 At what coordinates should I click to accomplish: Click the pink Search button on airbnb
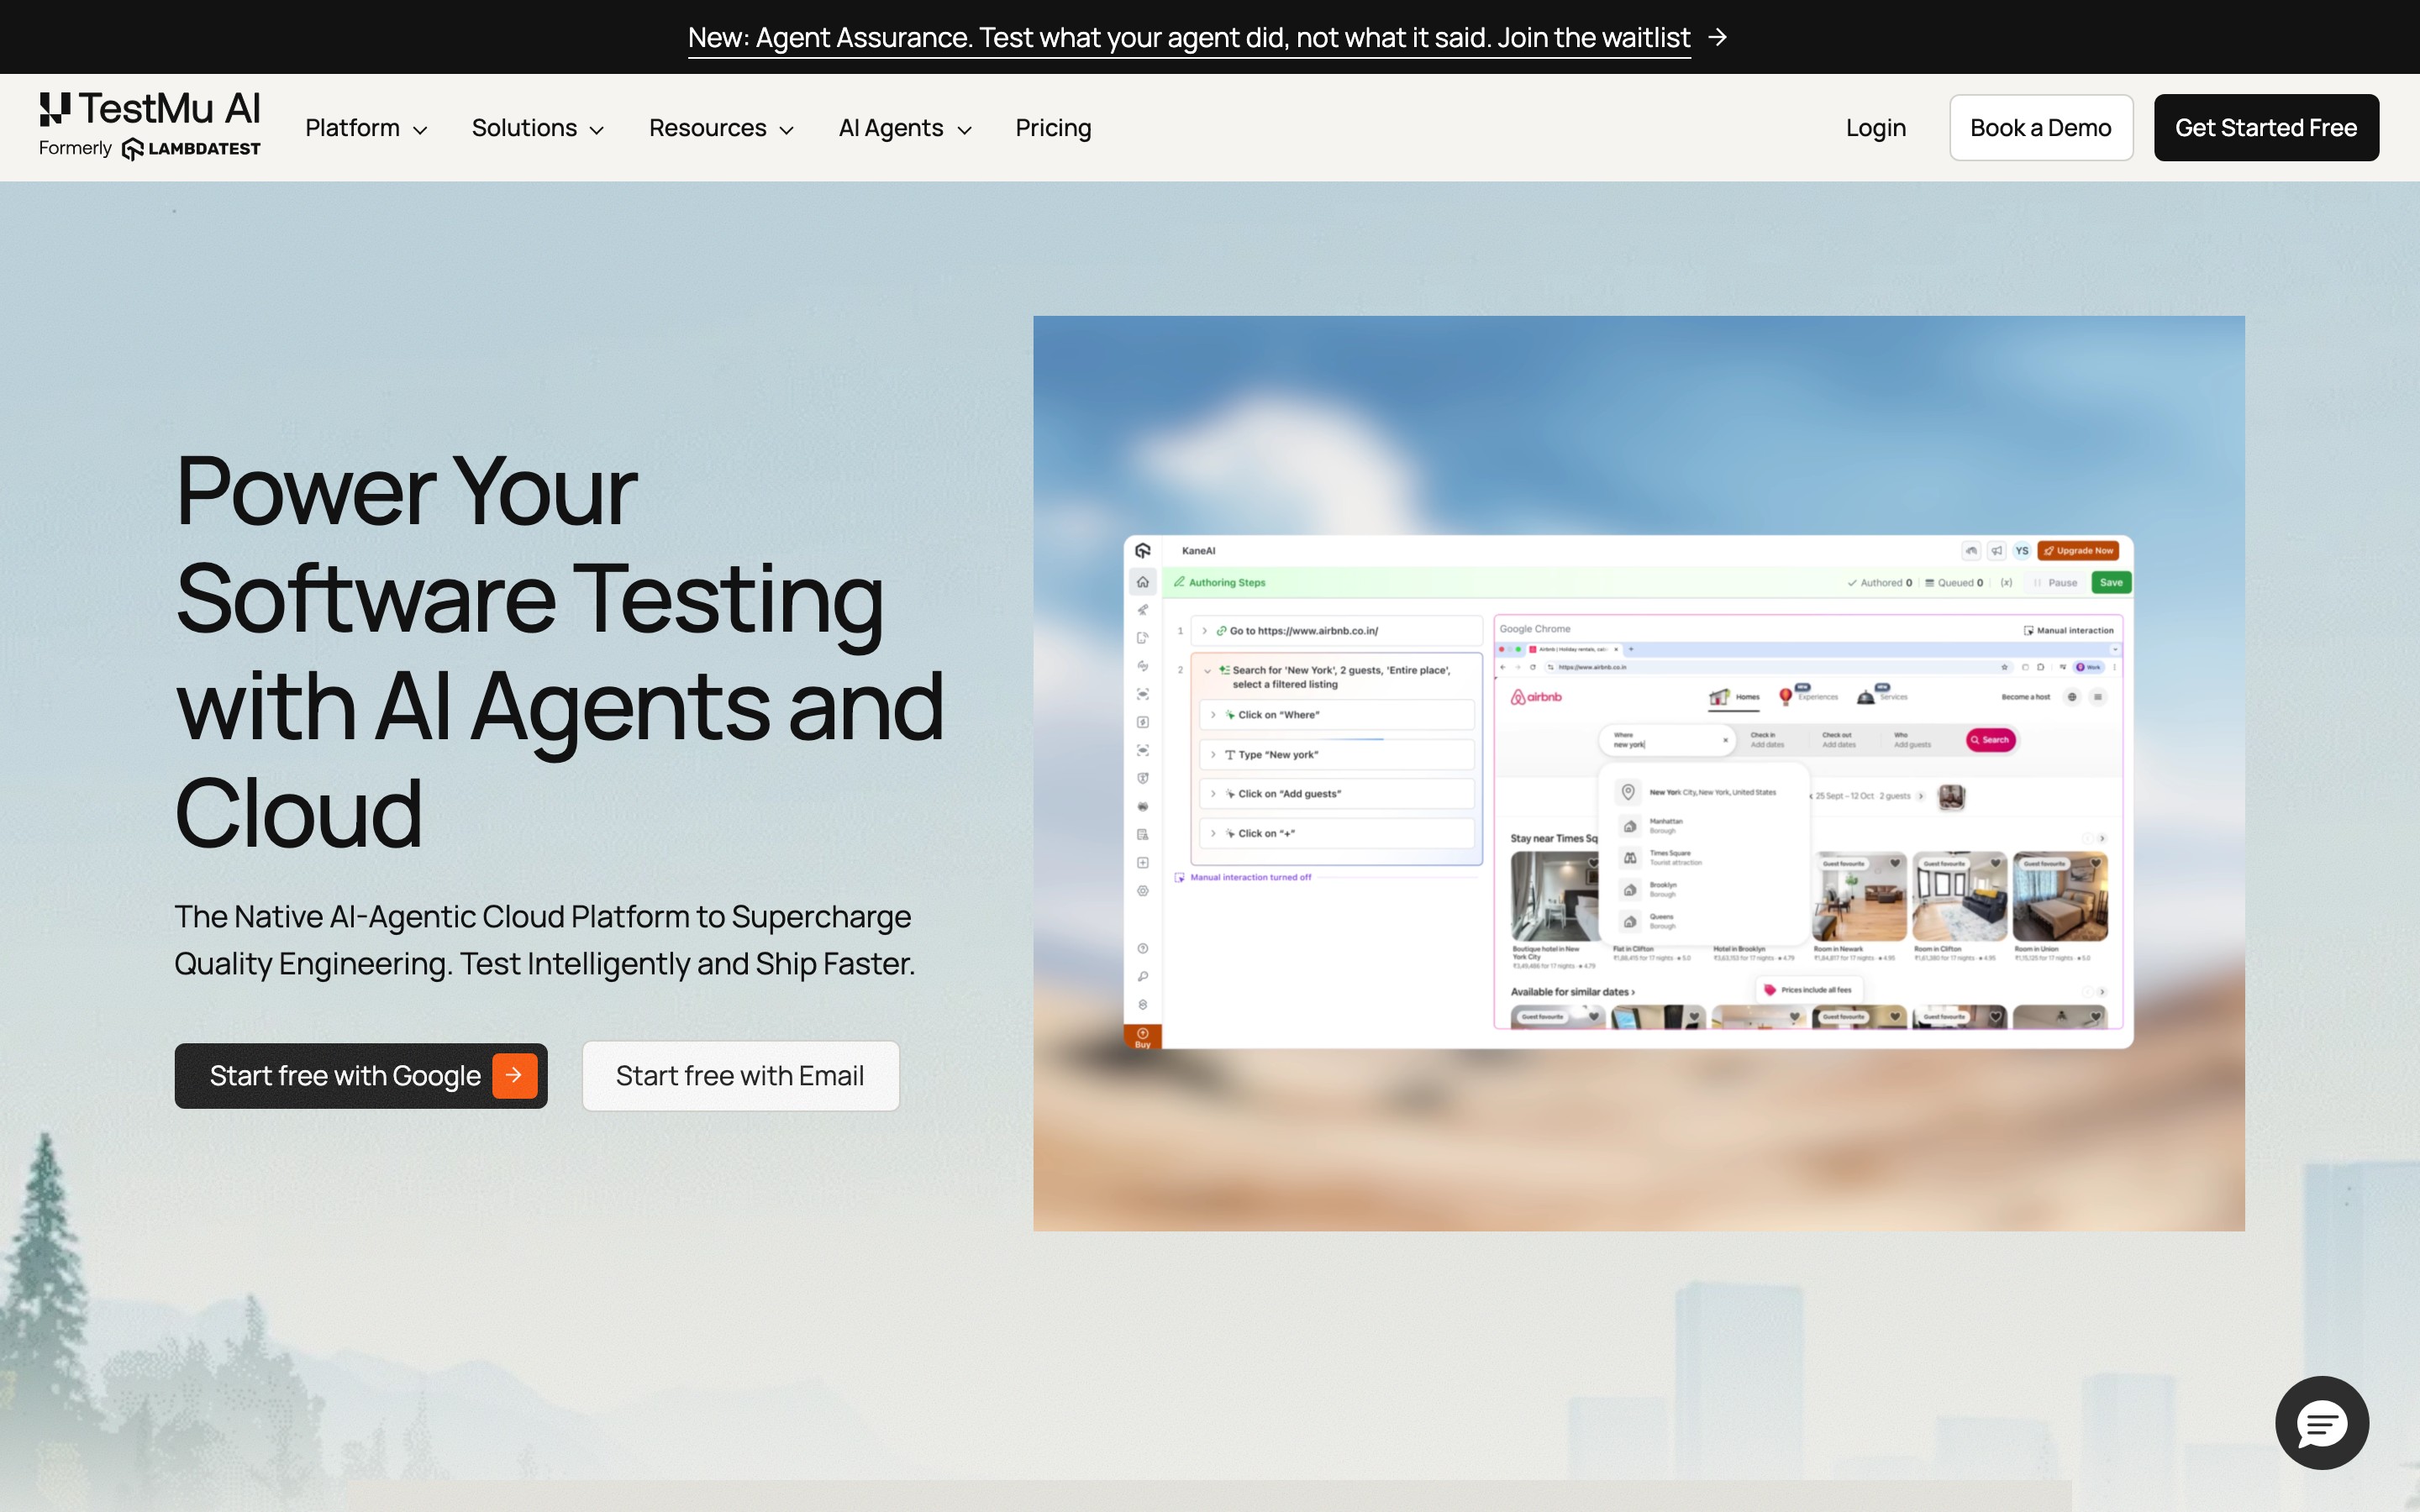[x=1990, y=740]
